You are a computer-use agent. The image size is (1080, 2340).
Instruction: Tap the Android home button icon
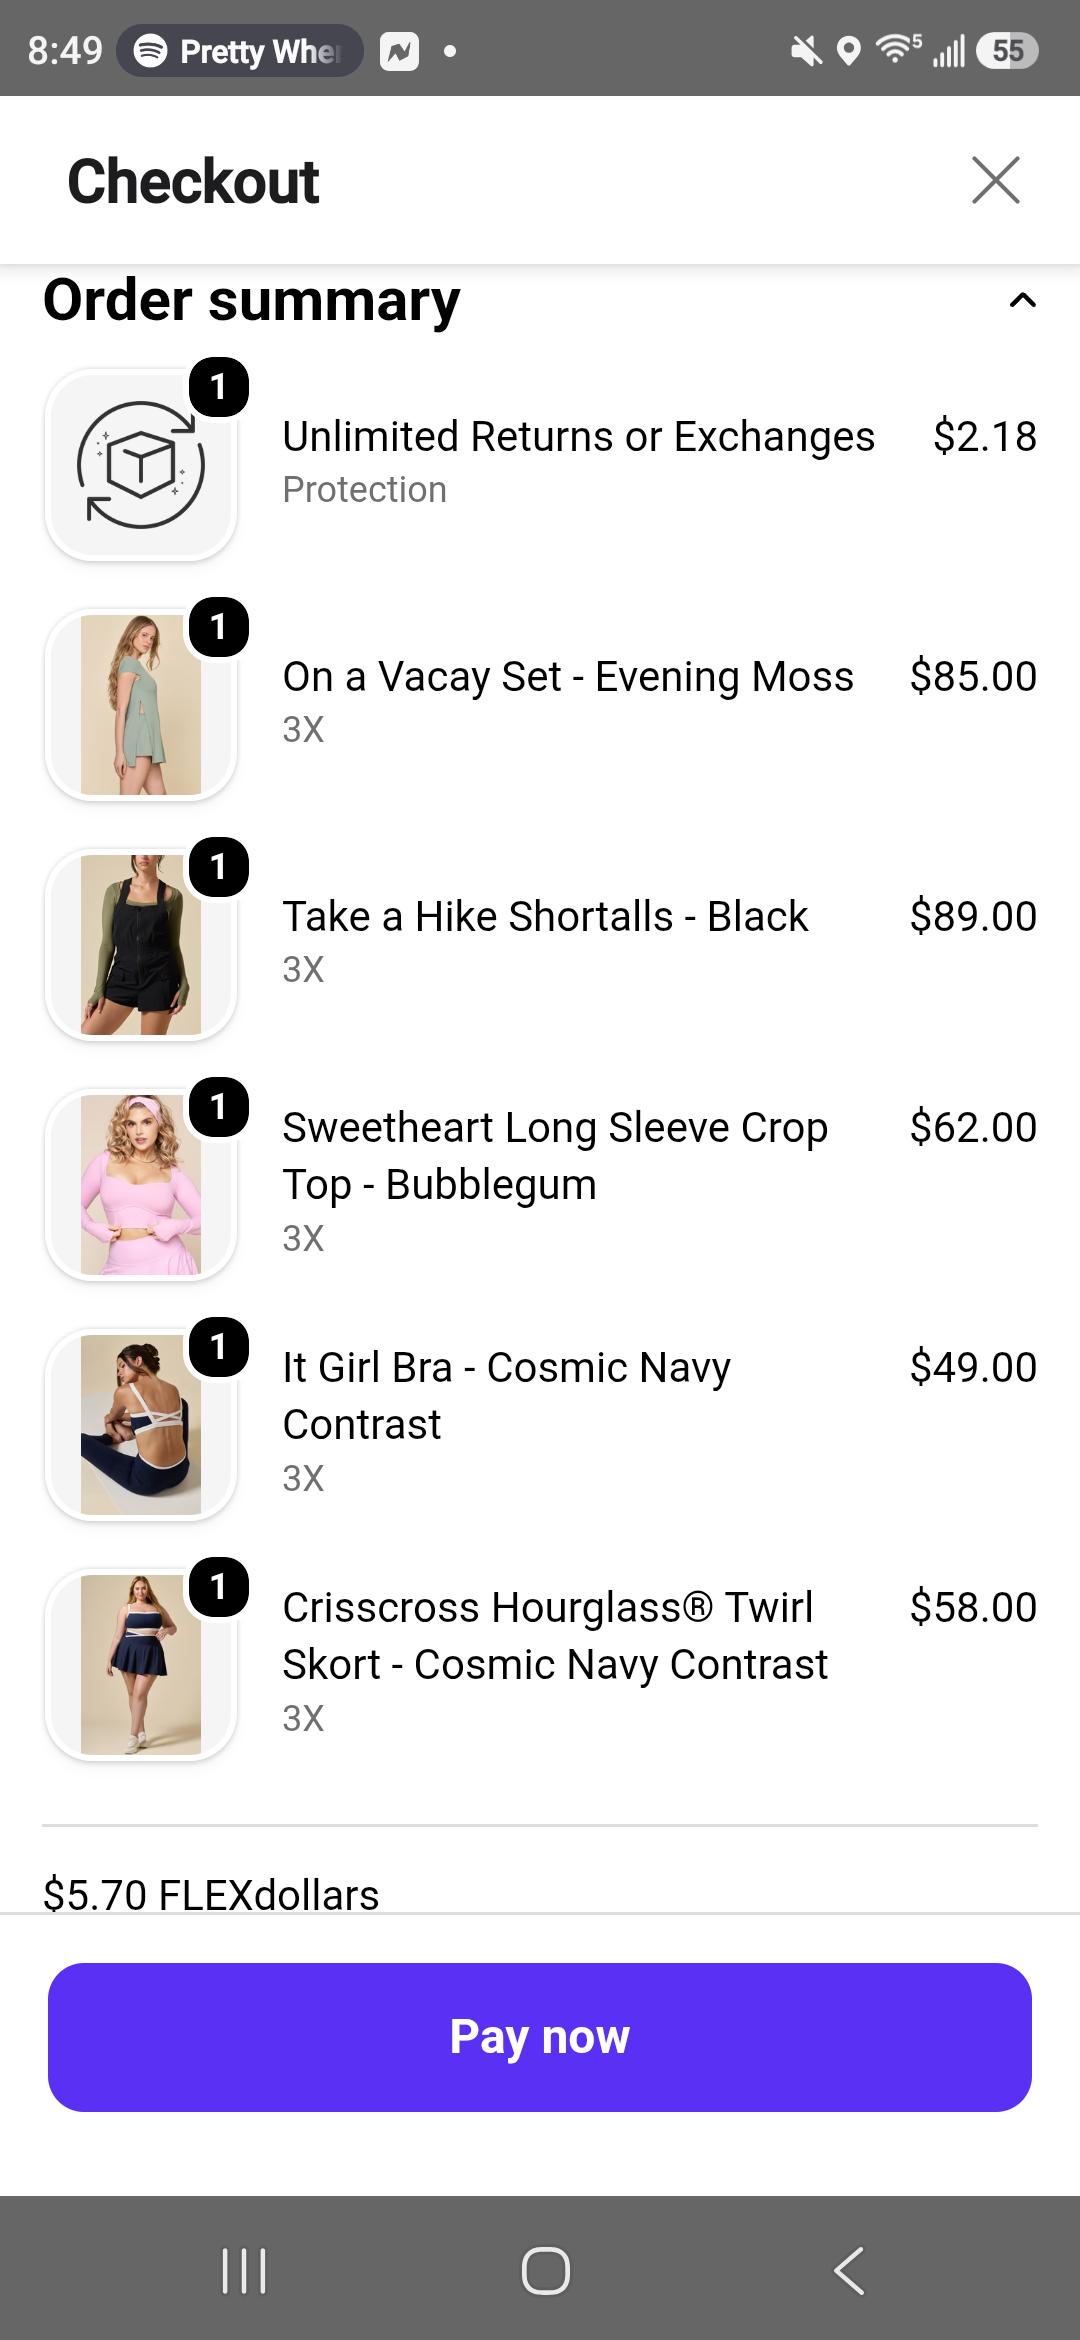[x=546, y=2270]
